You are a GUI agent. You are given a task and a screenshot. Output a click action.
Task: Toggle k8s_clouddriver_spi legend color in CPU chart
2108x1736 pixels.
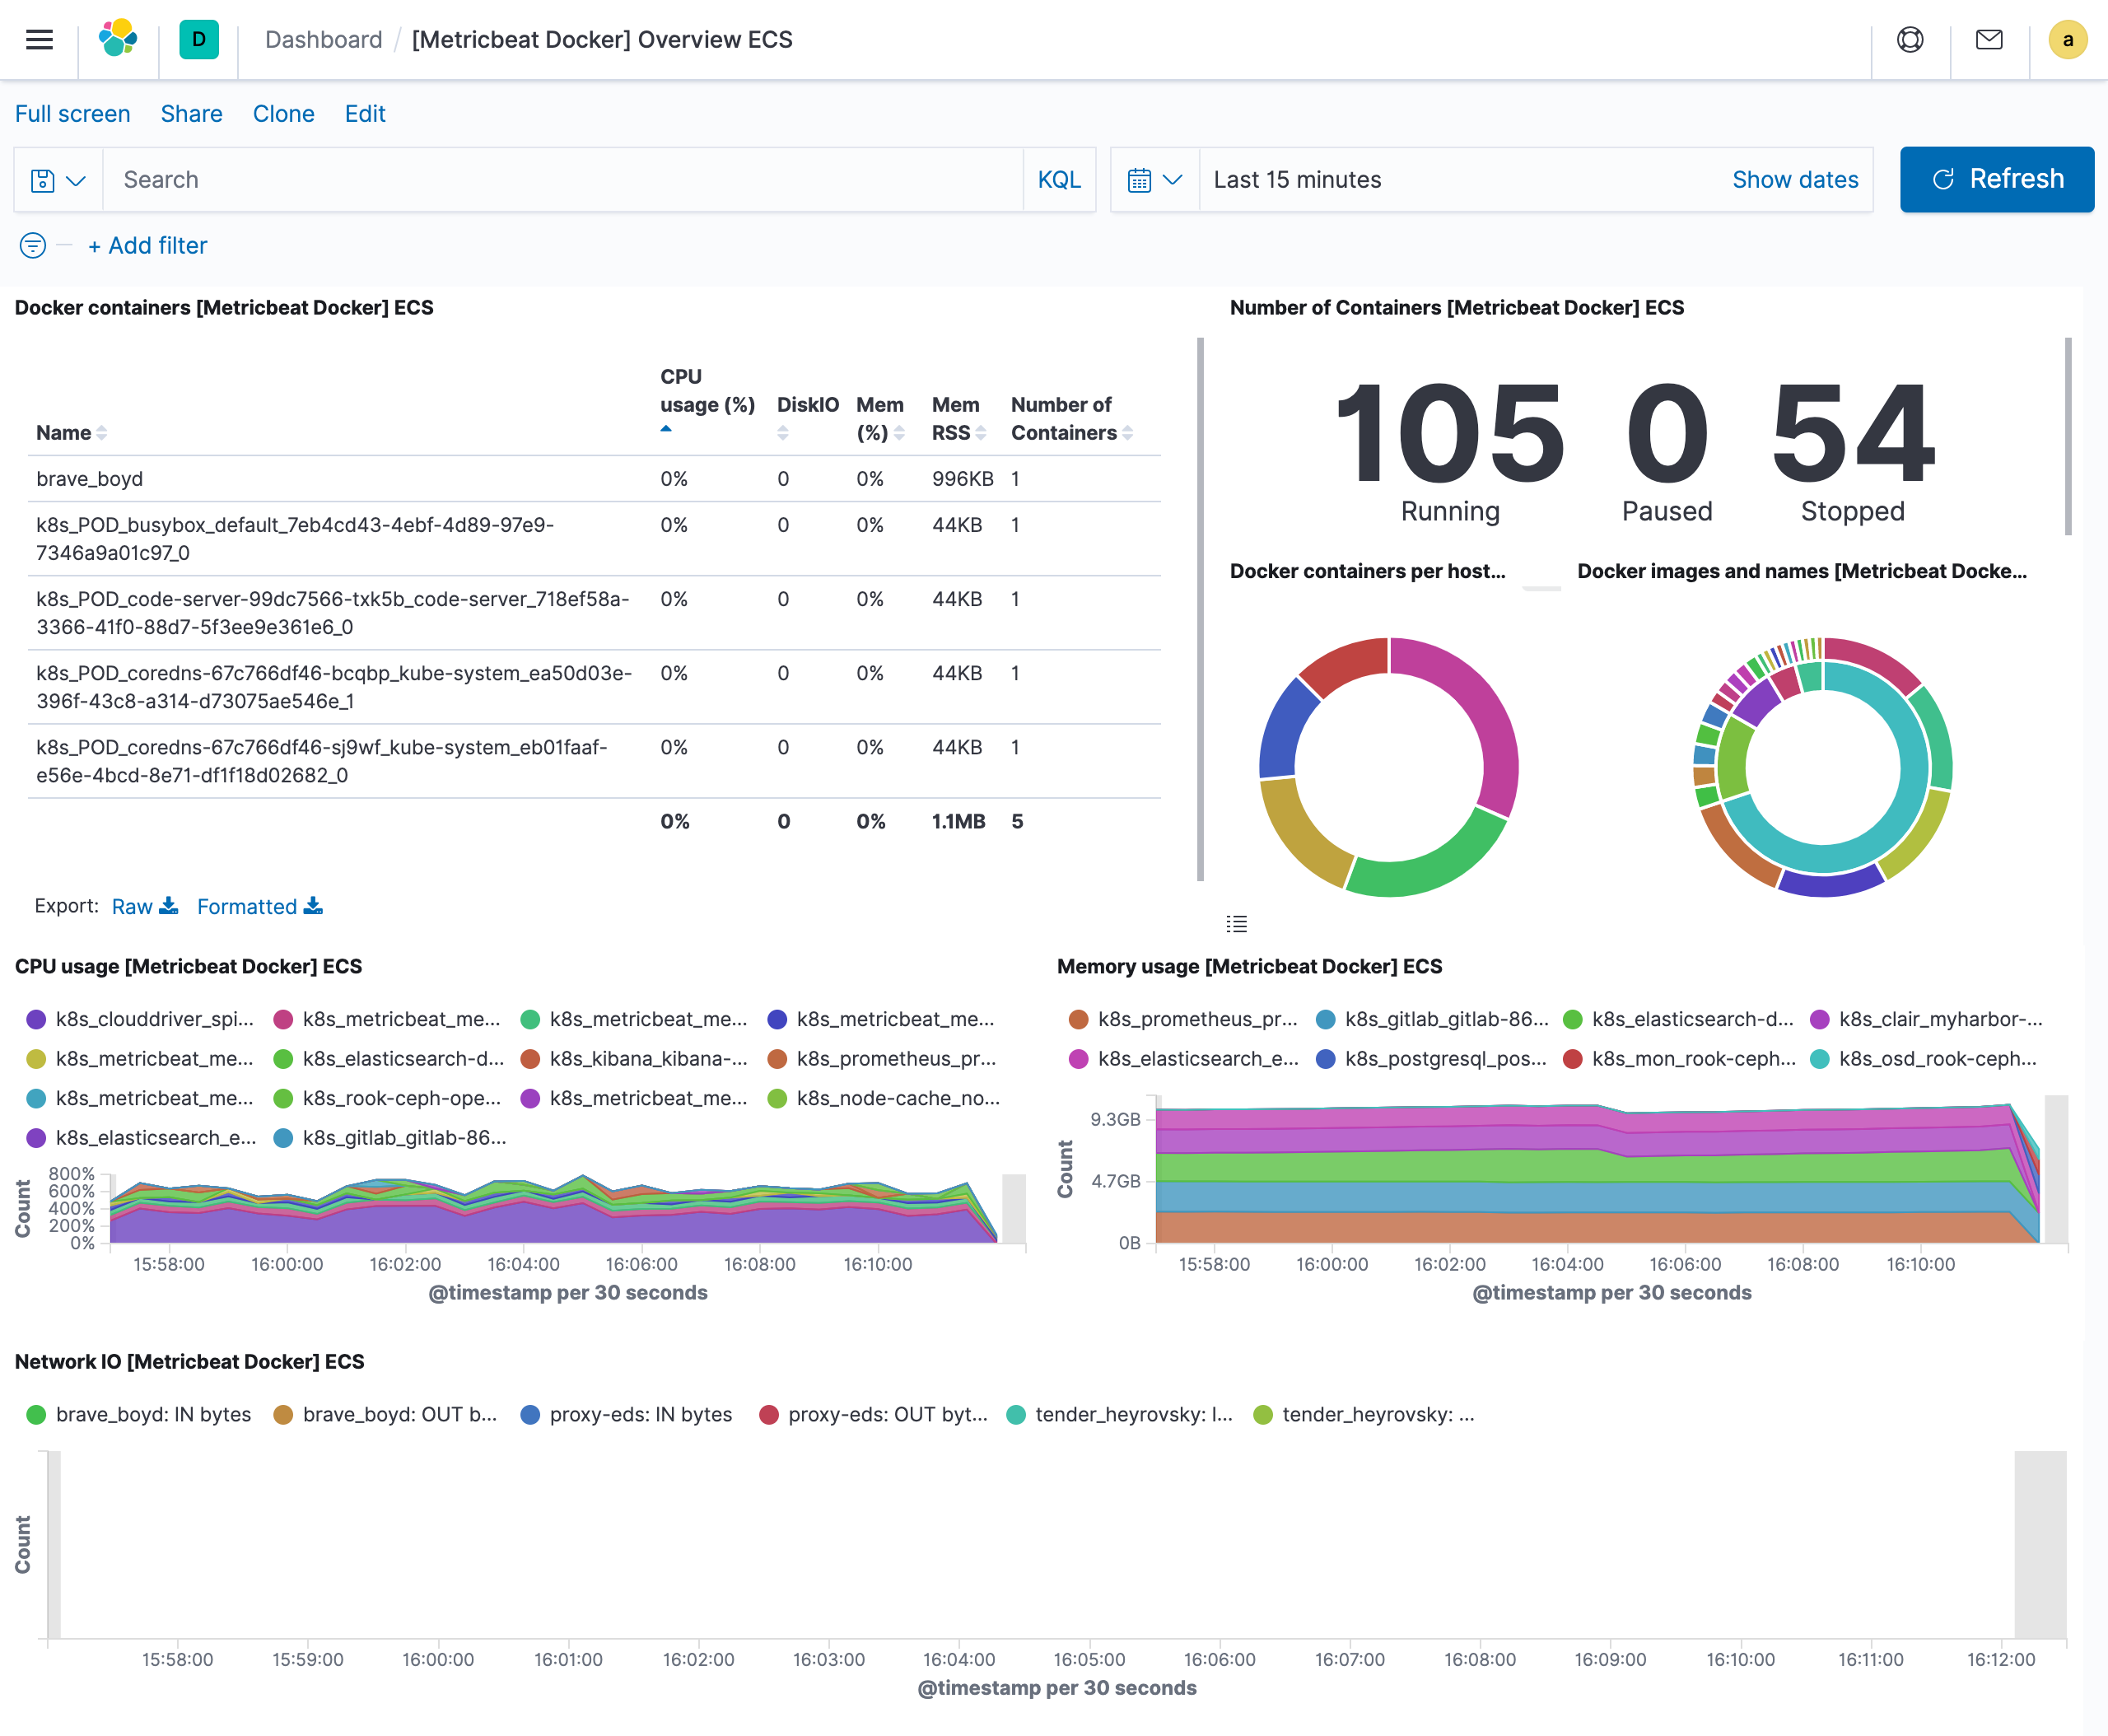tap(36, 1019)
